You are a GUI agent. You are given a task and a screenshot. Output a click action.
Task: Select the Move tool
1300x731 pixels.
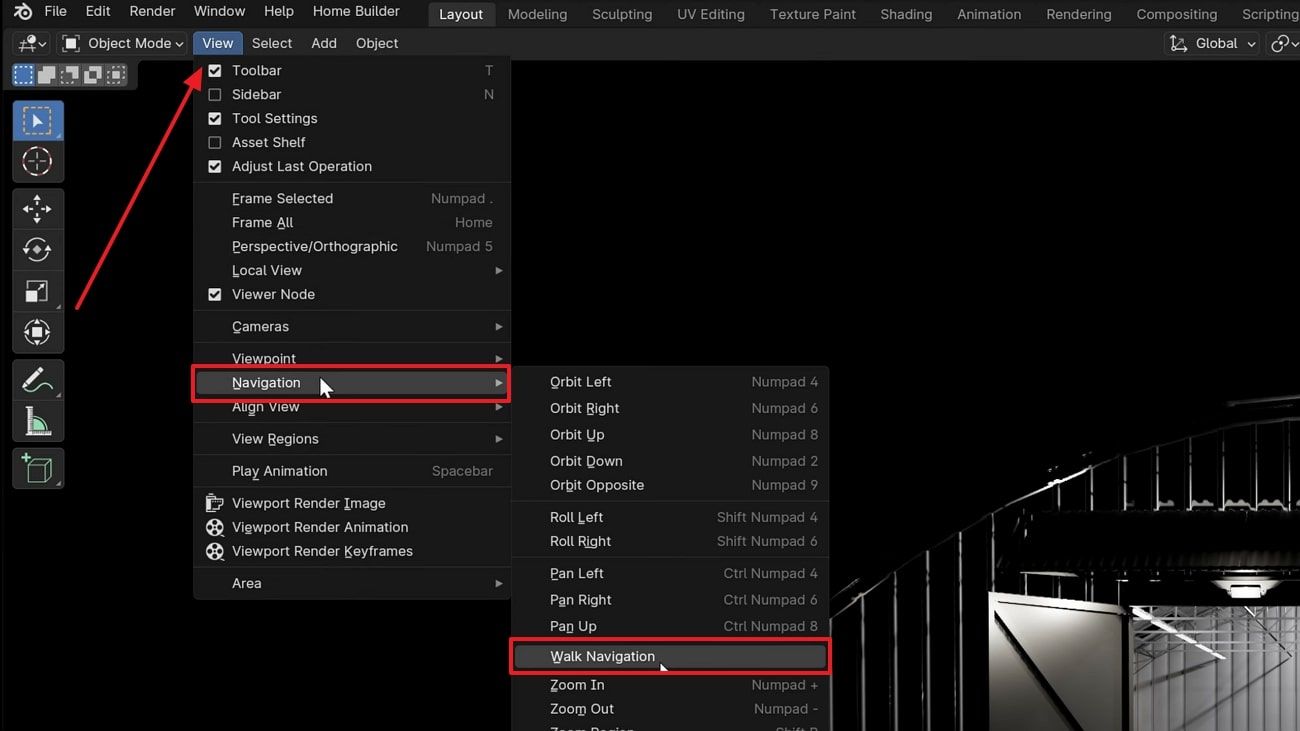click(x=37, y=208)
